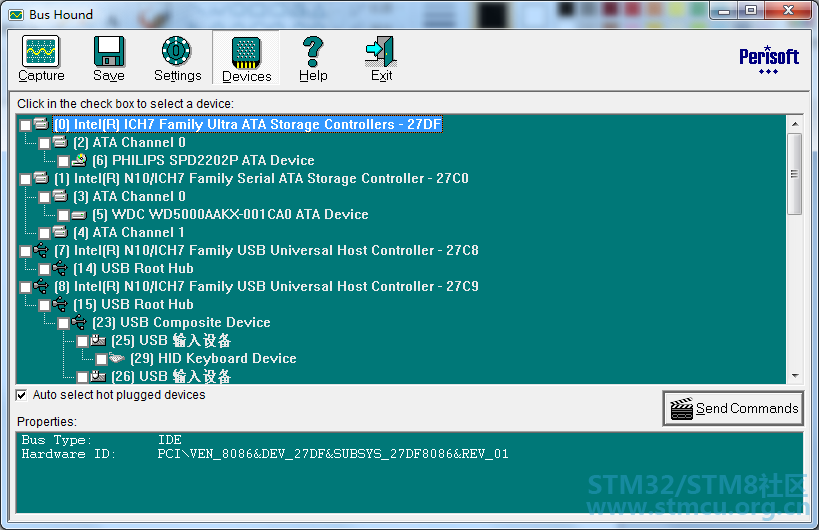Click the Bus Hound title bar icon
This screenshot has height=530, width=819.
pos(16,15)
